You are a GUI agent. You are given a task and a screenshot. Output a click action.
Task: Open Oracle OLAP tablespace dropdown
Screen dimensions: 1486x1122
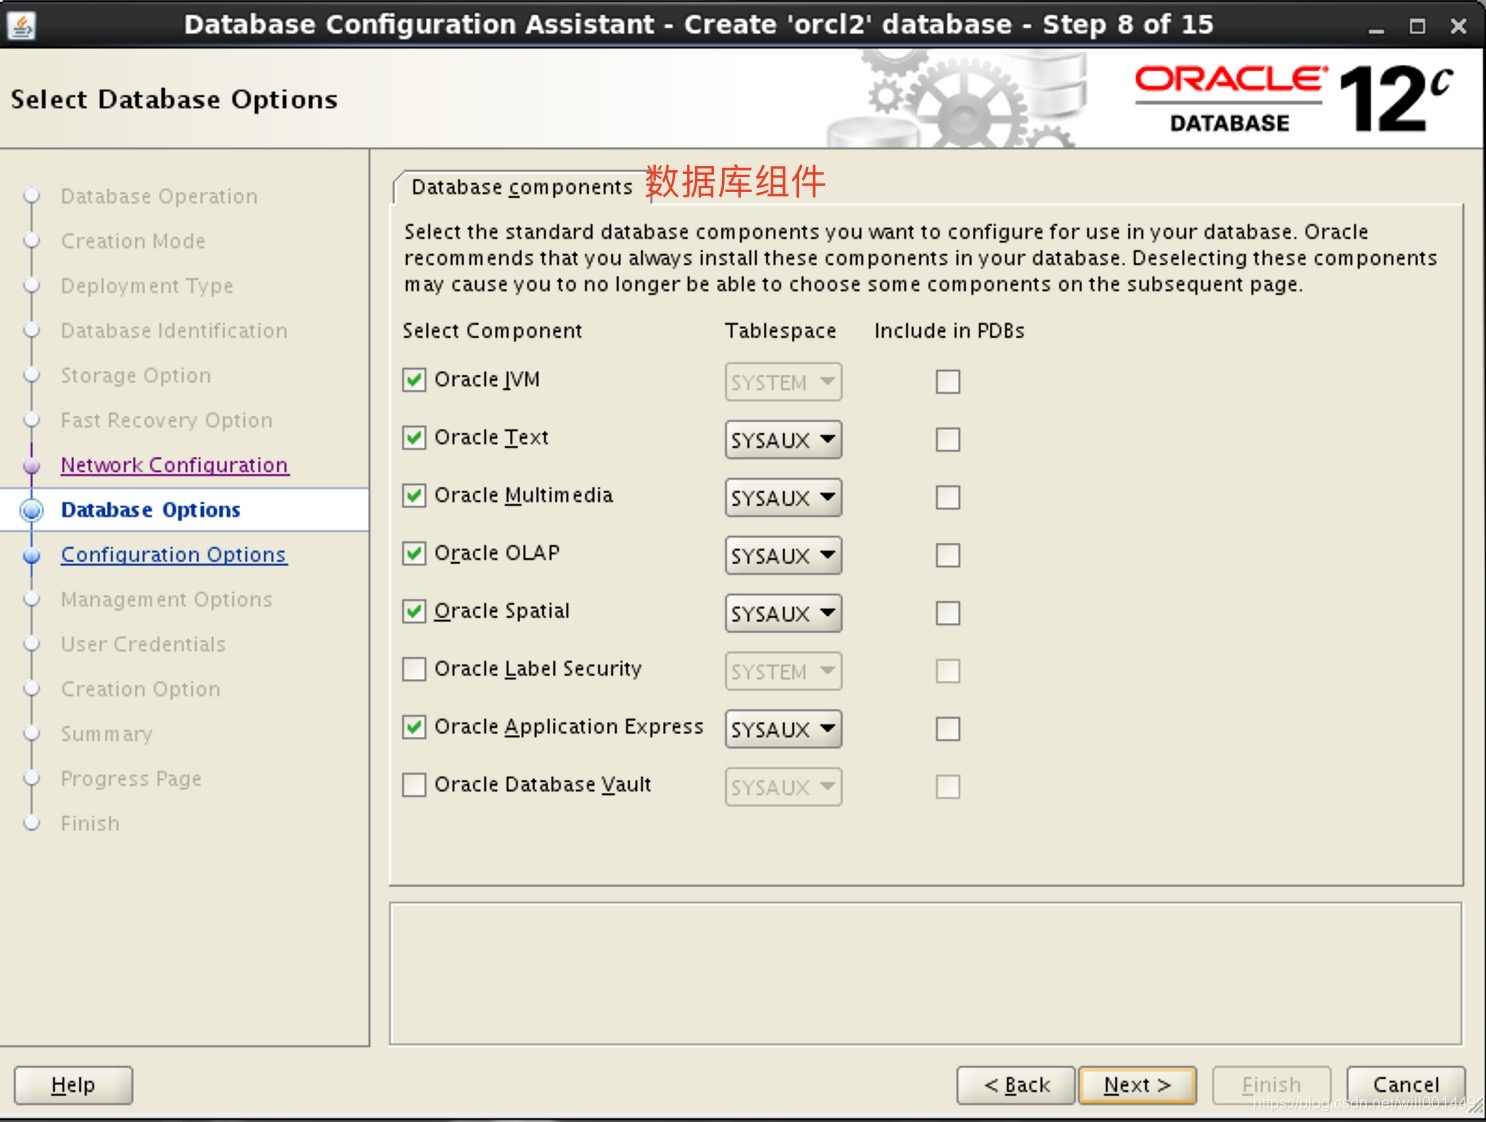pos(783,556)
